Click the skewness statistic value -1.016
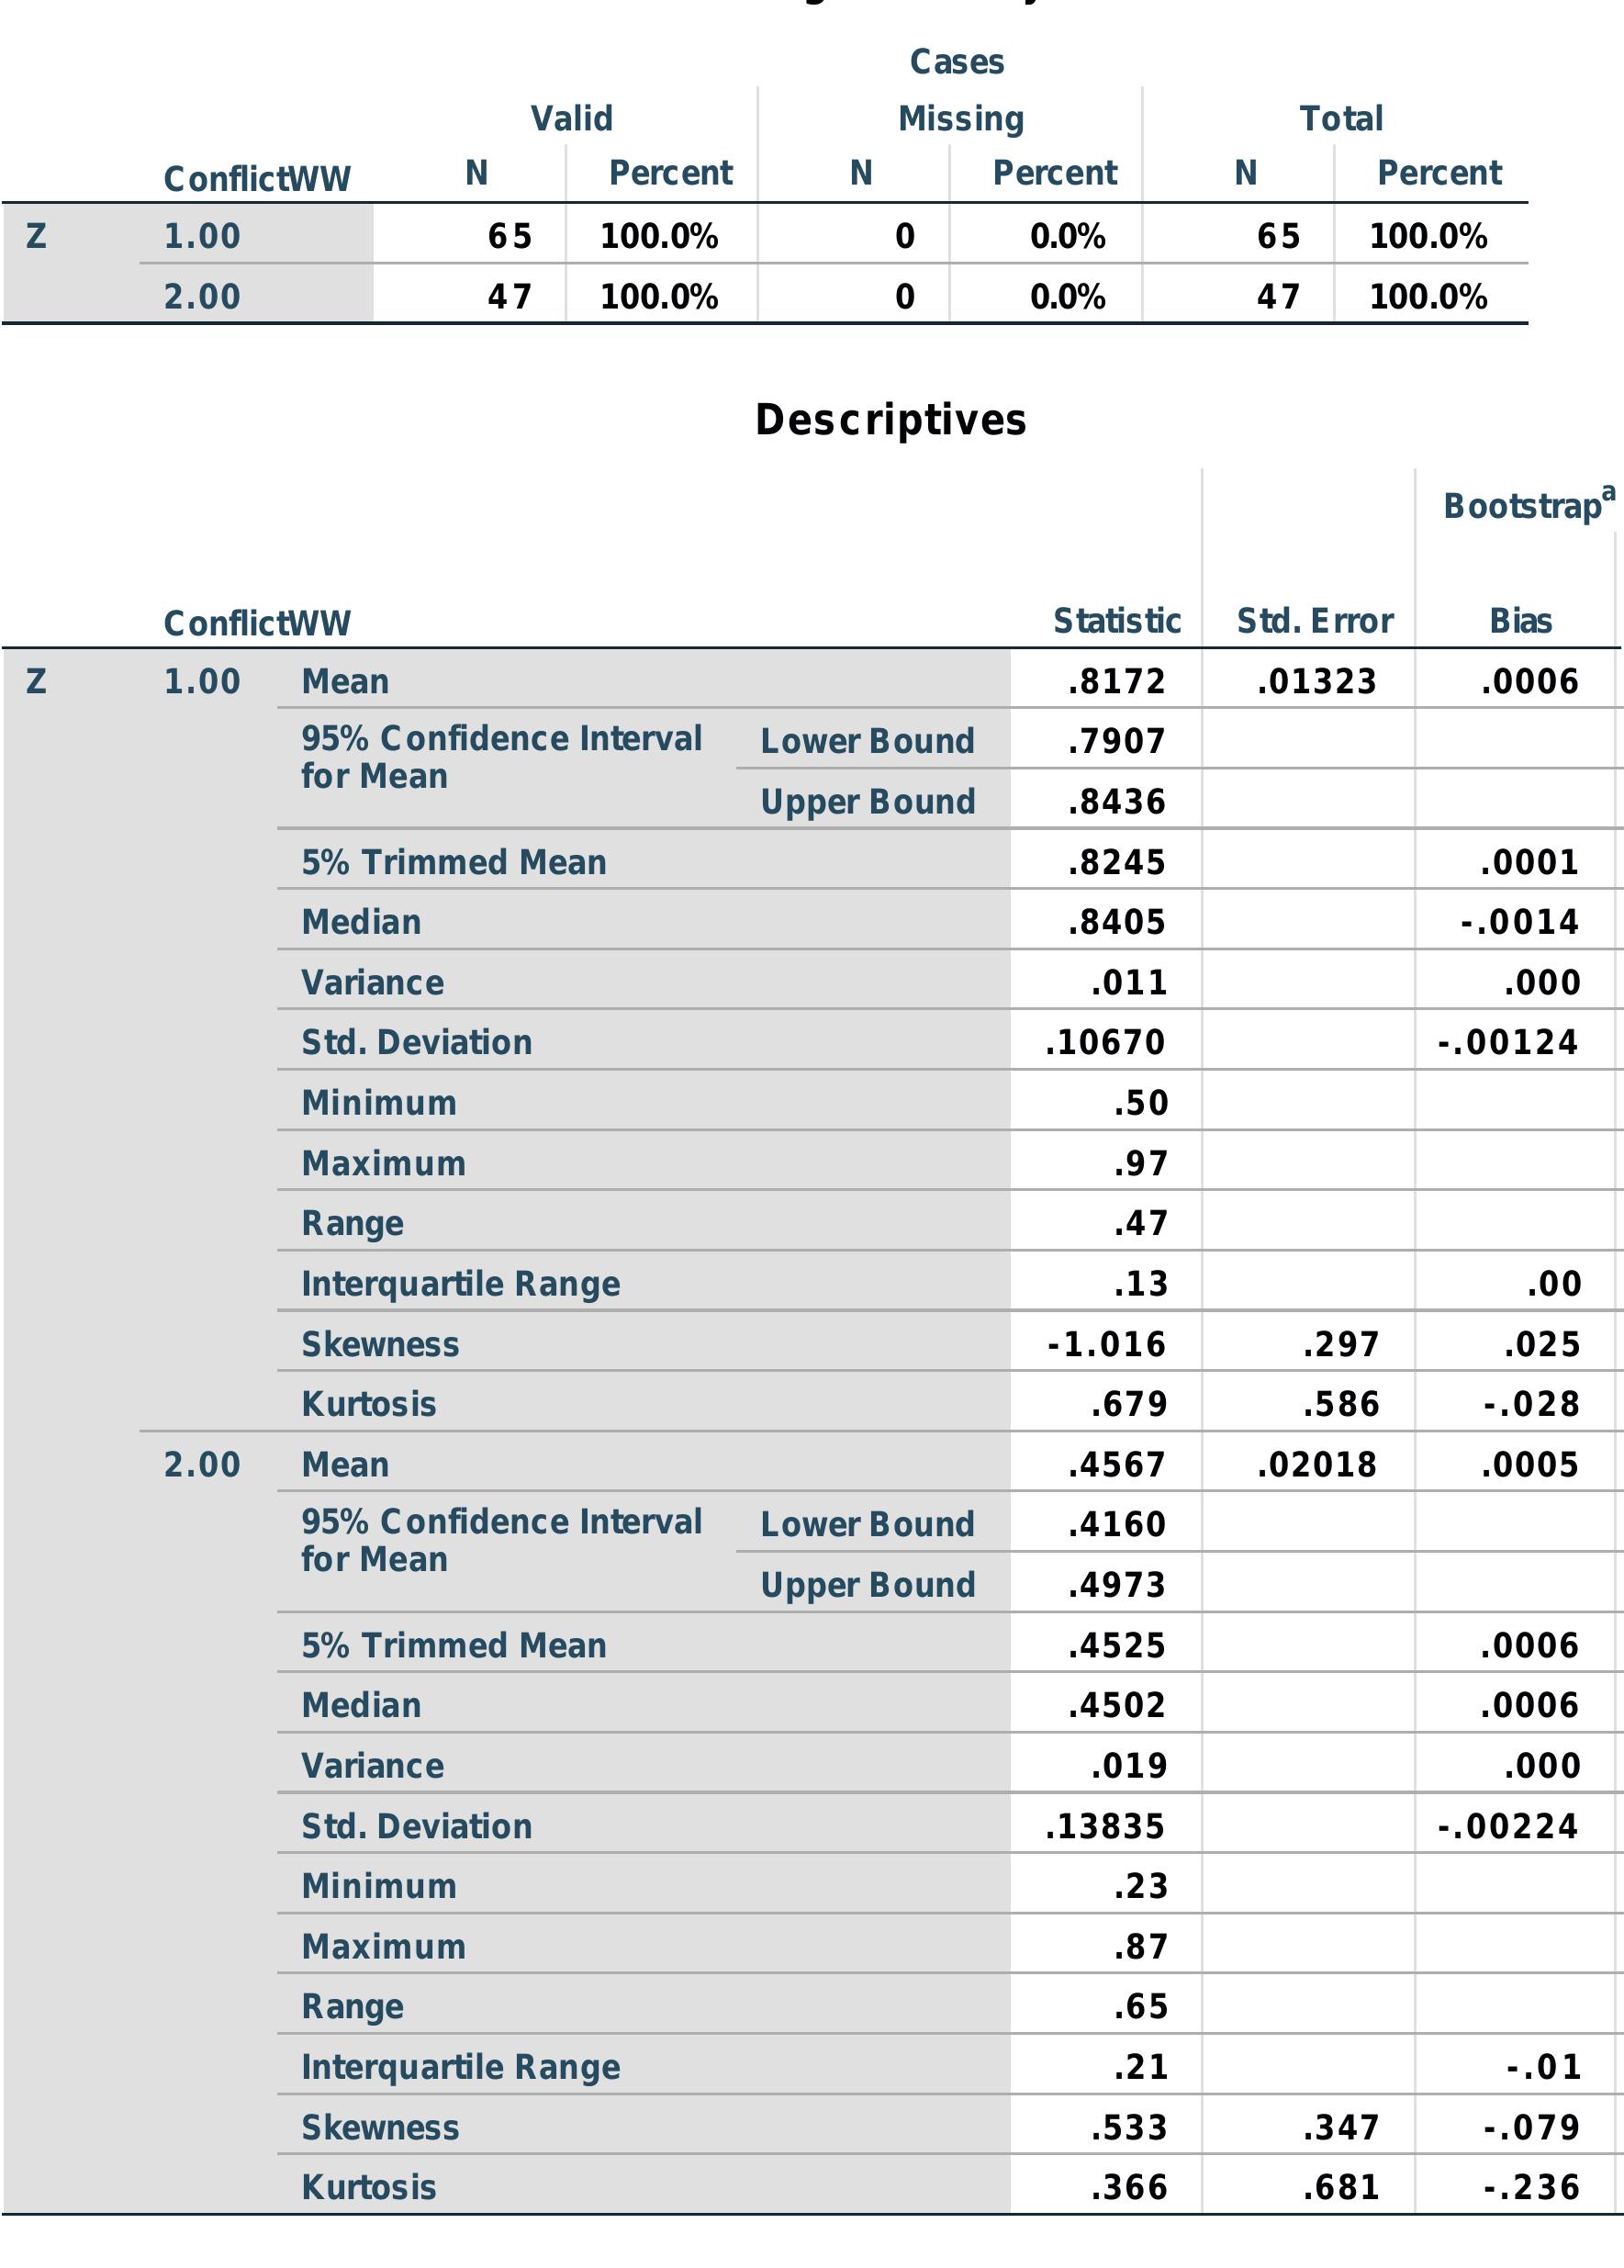1624x2268 pixels. pyautogui.click(x=1106, y=1344)
